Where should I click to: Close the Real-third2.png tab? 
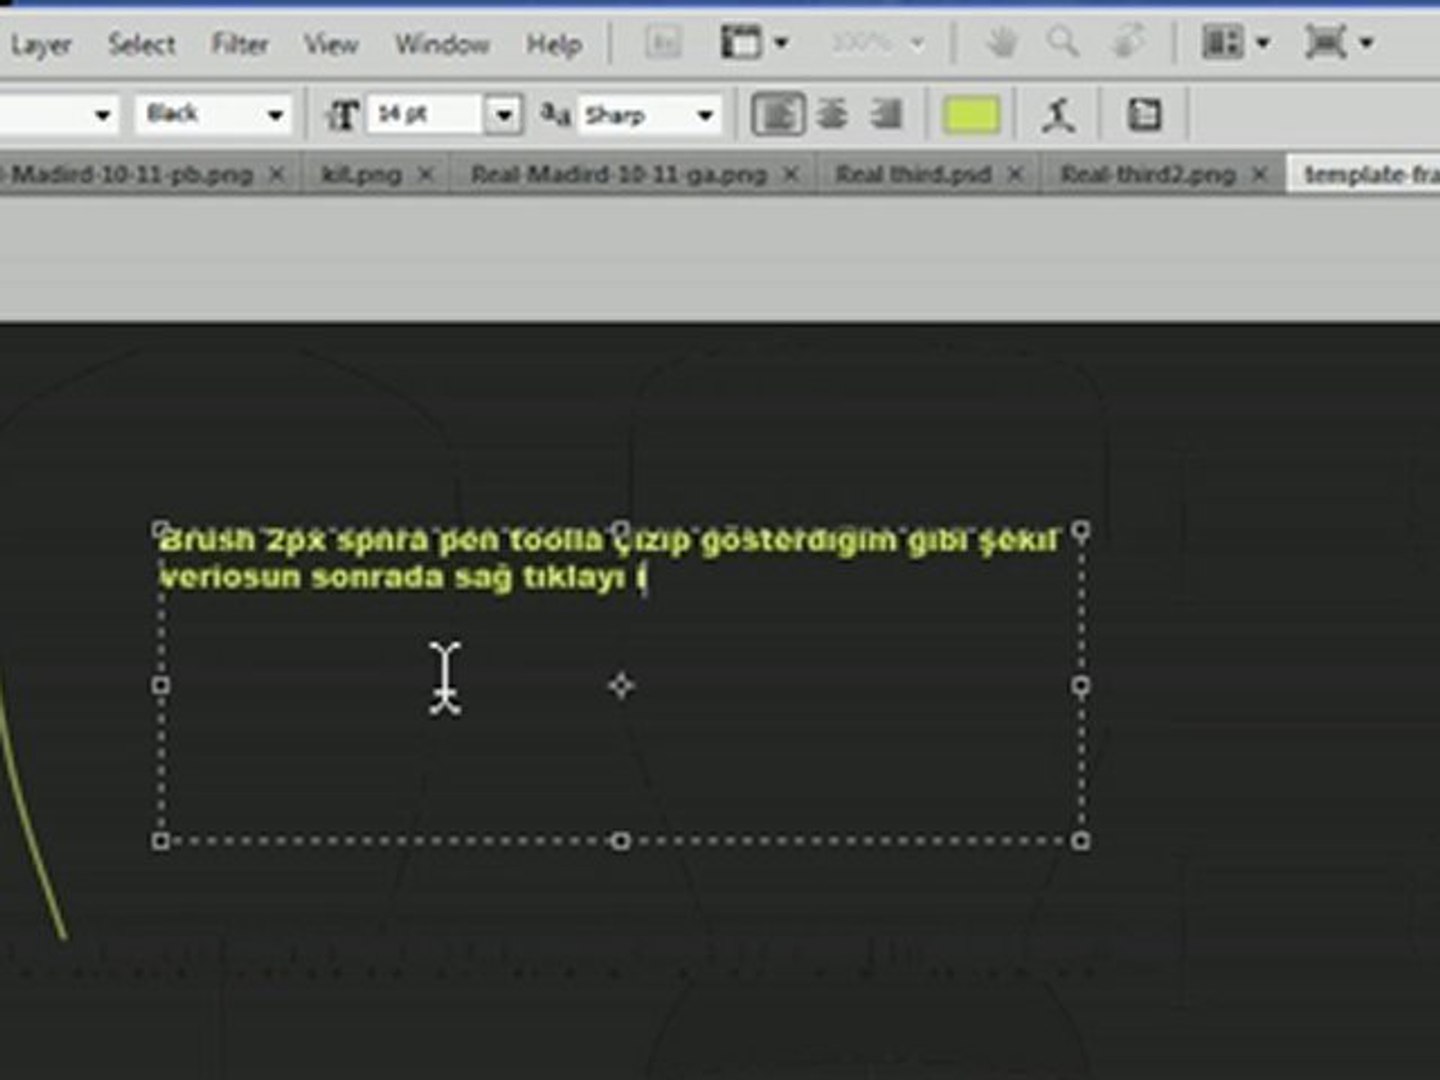[x=1260, y=175]
